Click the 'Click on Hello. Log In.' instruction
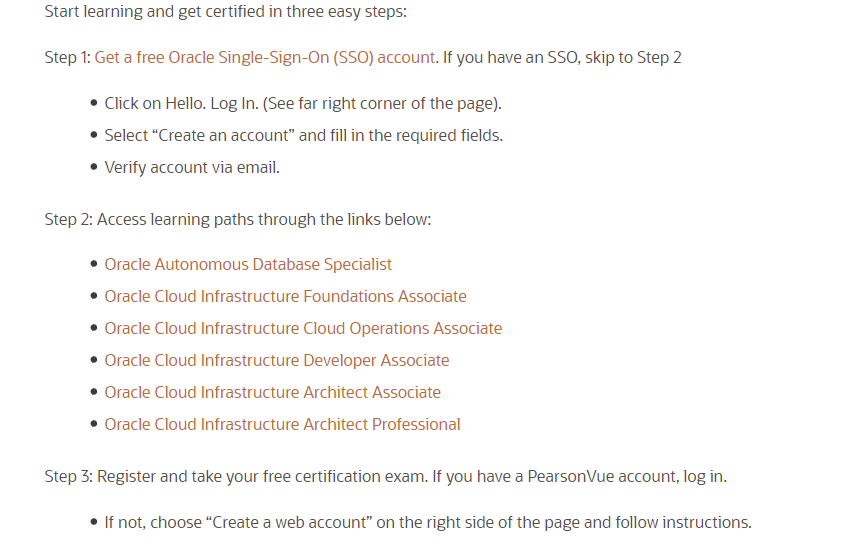The width and height of the screenshot is (852, 551). coord(303,103)
